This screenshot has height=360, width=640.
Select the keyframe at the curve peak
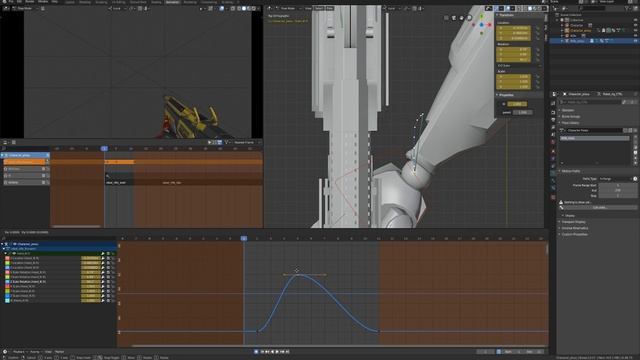click(298, 275)
